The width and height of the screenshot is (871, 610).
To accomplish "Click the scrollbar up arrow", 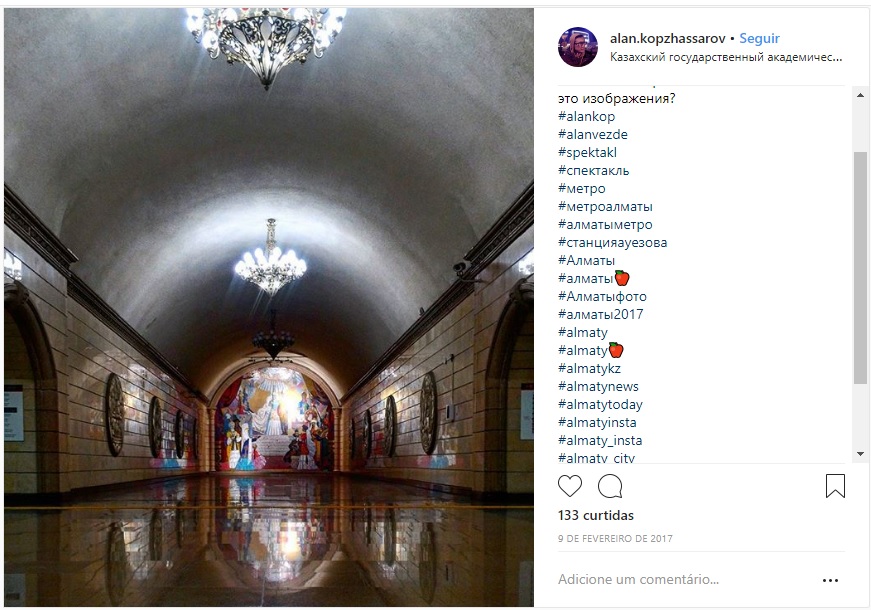I will [x=860, y=96].
